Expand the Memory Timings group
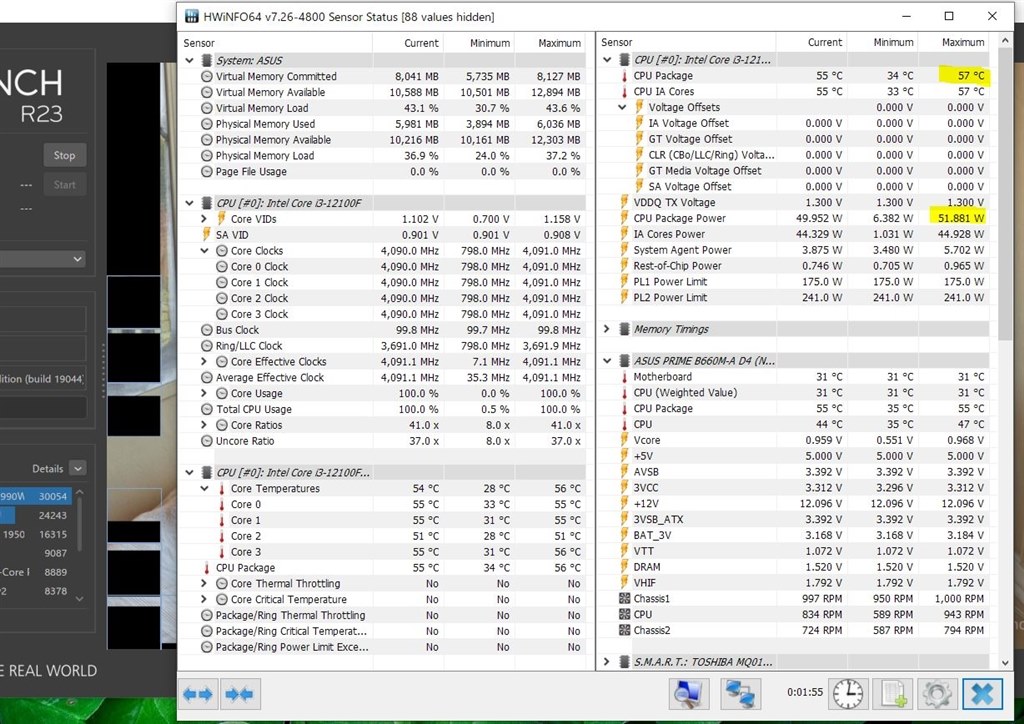This screenshot has height=724, width=1024. [x=607, y=329]
